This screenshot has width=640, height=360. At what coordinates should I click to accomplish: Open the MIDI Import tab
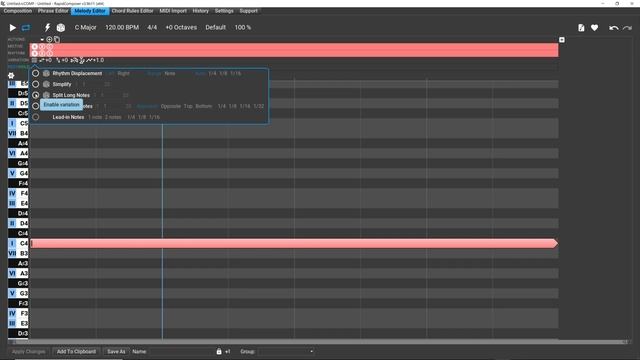(173, 11)
